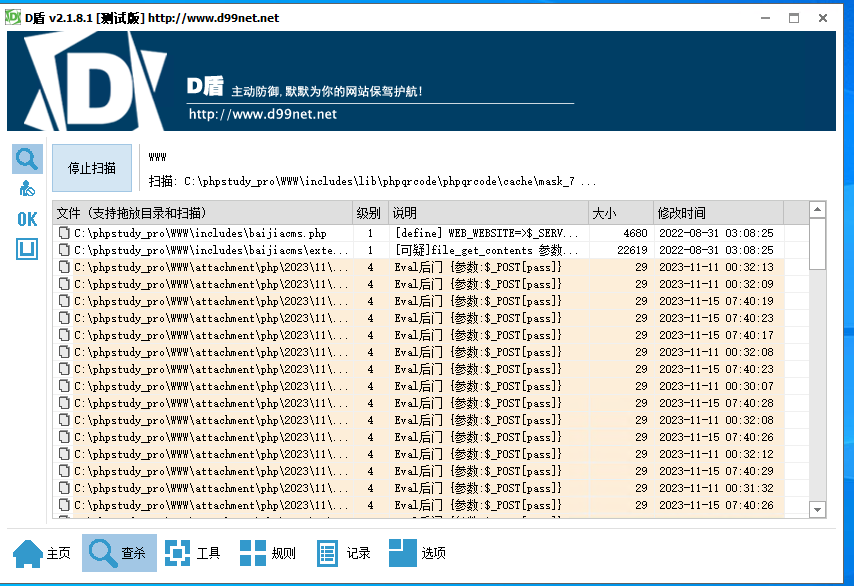Sort by the 大小 column header
The width and height of the screenshot is (854, 586).
[621, 213]
